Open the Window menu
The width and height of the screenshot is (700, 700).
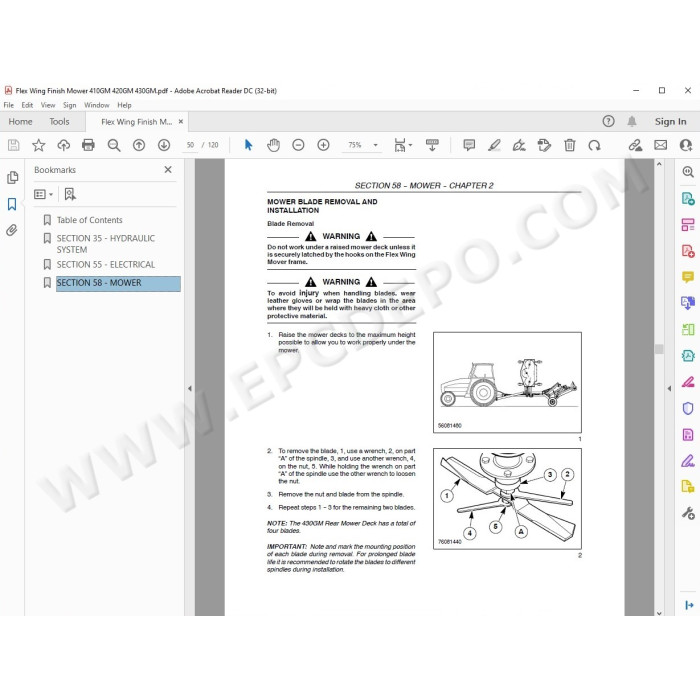(96, 105)
